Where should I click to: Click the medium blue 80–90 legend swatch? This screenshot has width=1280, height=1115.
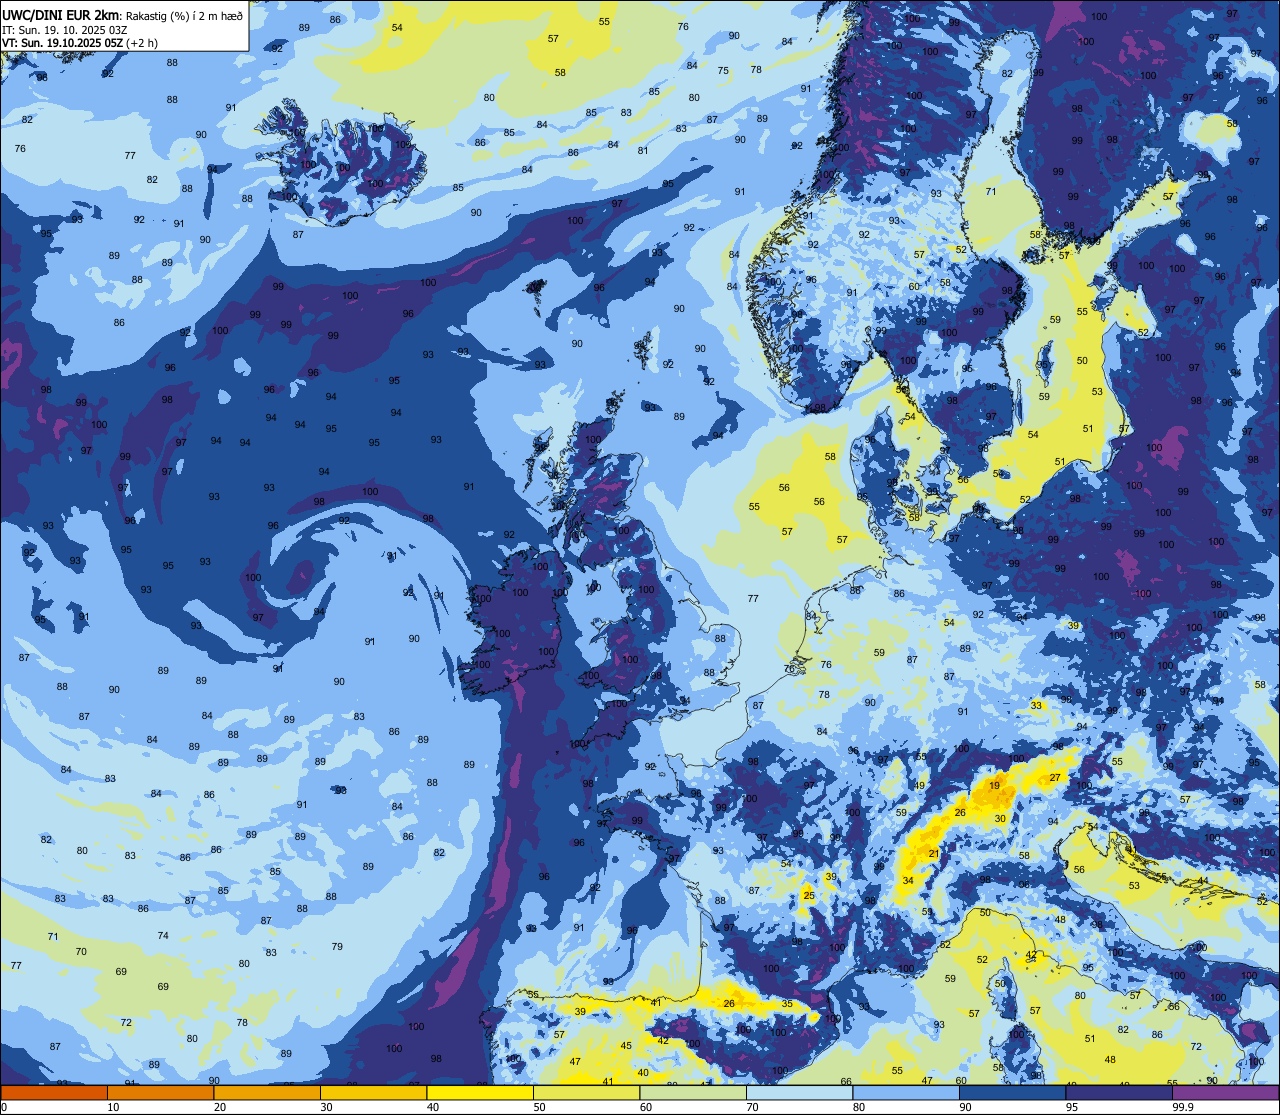coord(906,1092)
